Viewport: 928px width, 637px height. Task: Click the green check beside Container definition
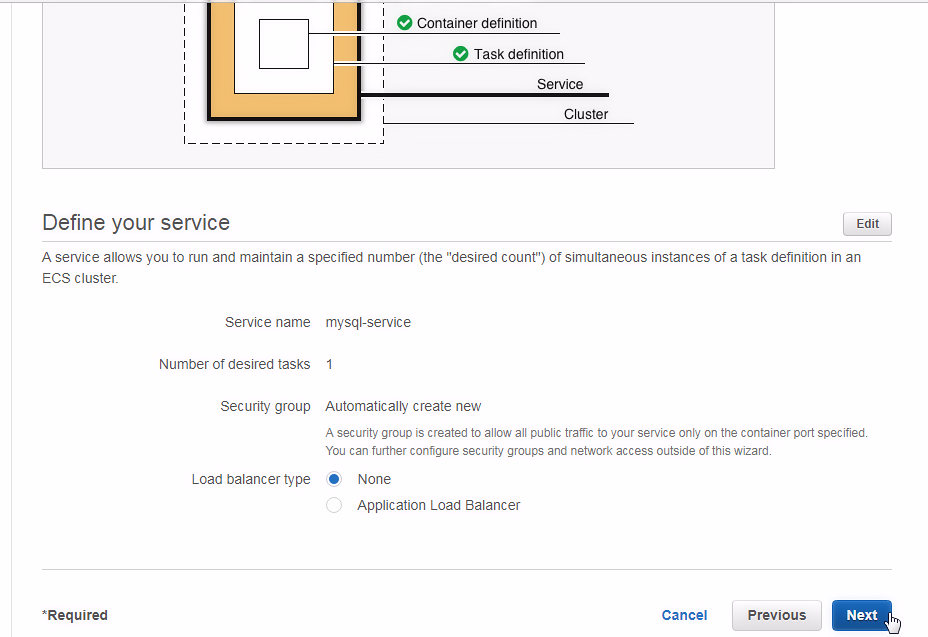pos(404,23)
